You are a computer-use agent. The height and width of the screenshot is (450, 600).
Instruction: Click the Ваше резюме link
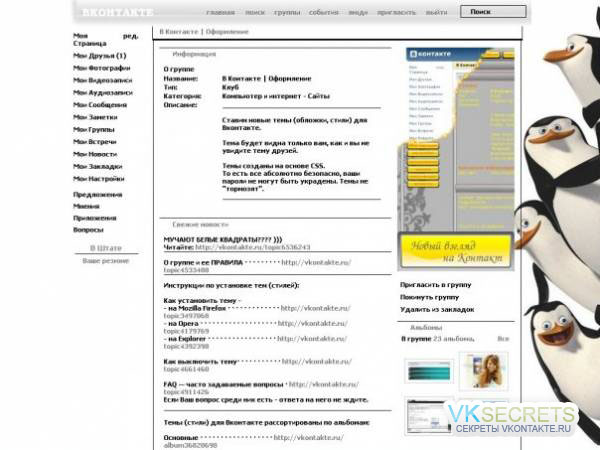coord(106,261)
